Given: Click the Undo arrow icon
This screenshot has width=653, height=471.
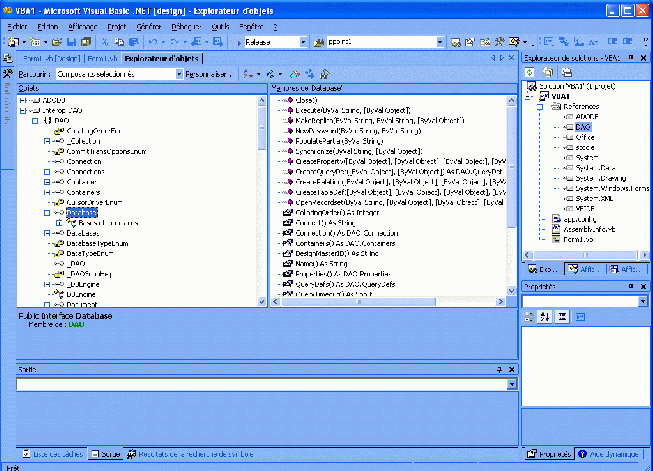Looking at the screenshot, I should pos(153,42).
